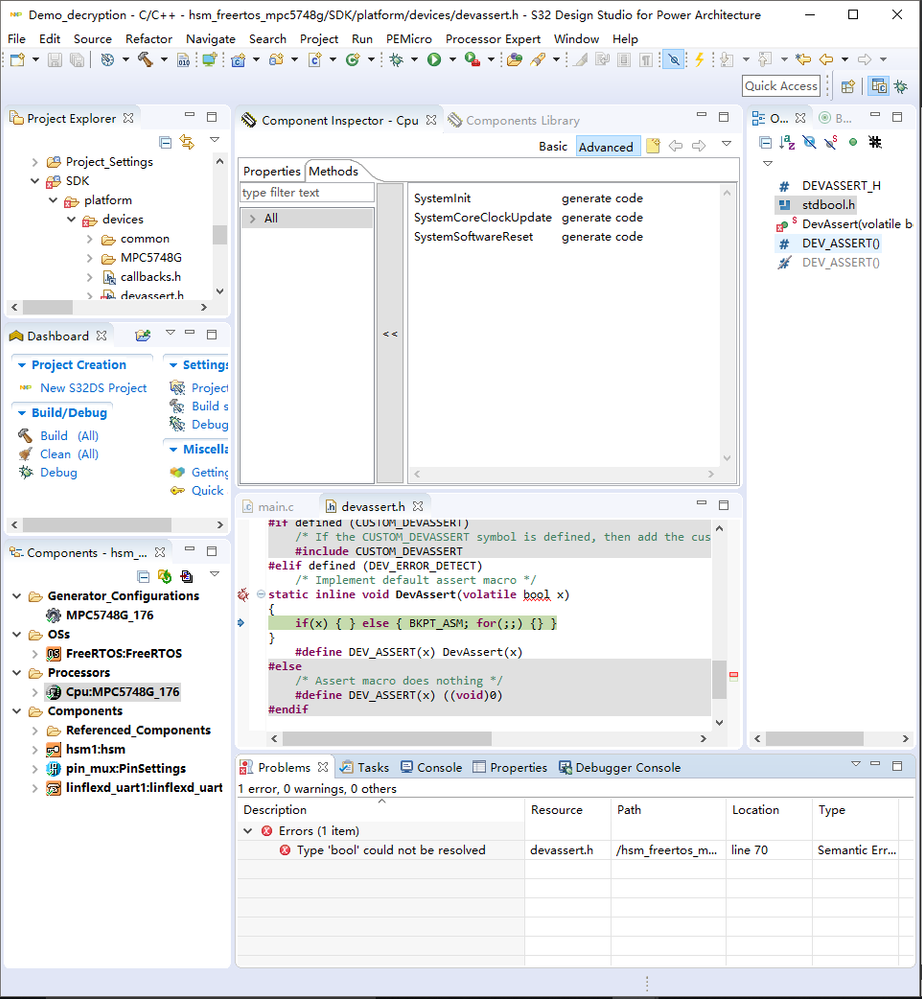Screen dimensions: 922x999
Task: Click the yellow Back arrow in toolbar
Action: click(x=826, y=59)
